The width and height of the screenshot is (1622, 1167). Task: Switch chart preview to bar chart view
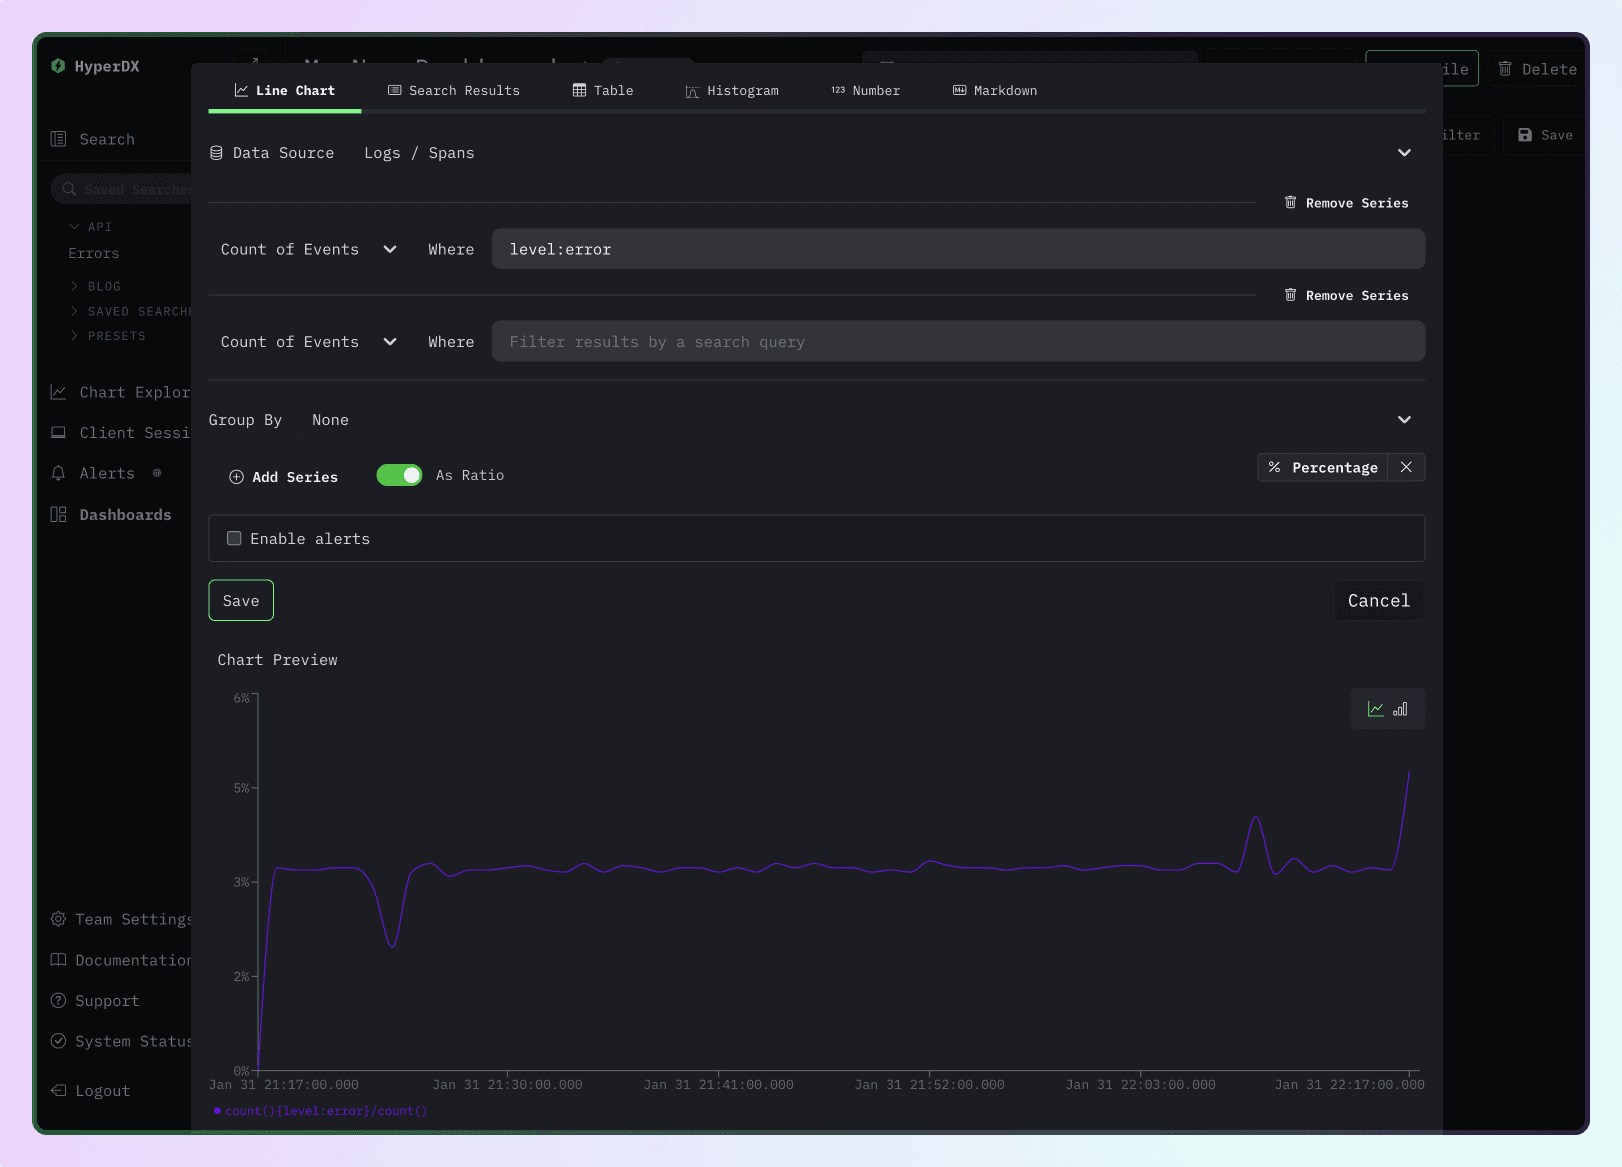[x=1399, y=709]
